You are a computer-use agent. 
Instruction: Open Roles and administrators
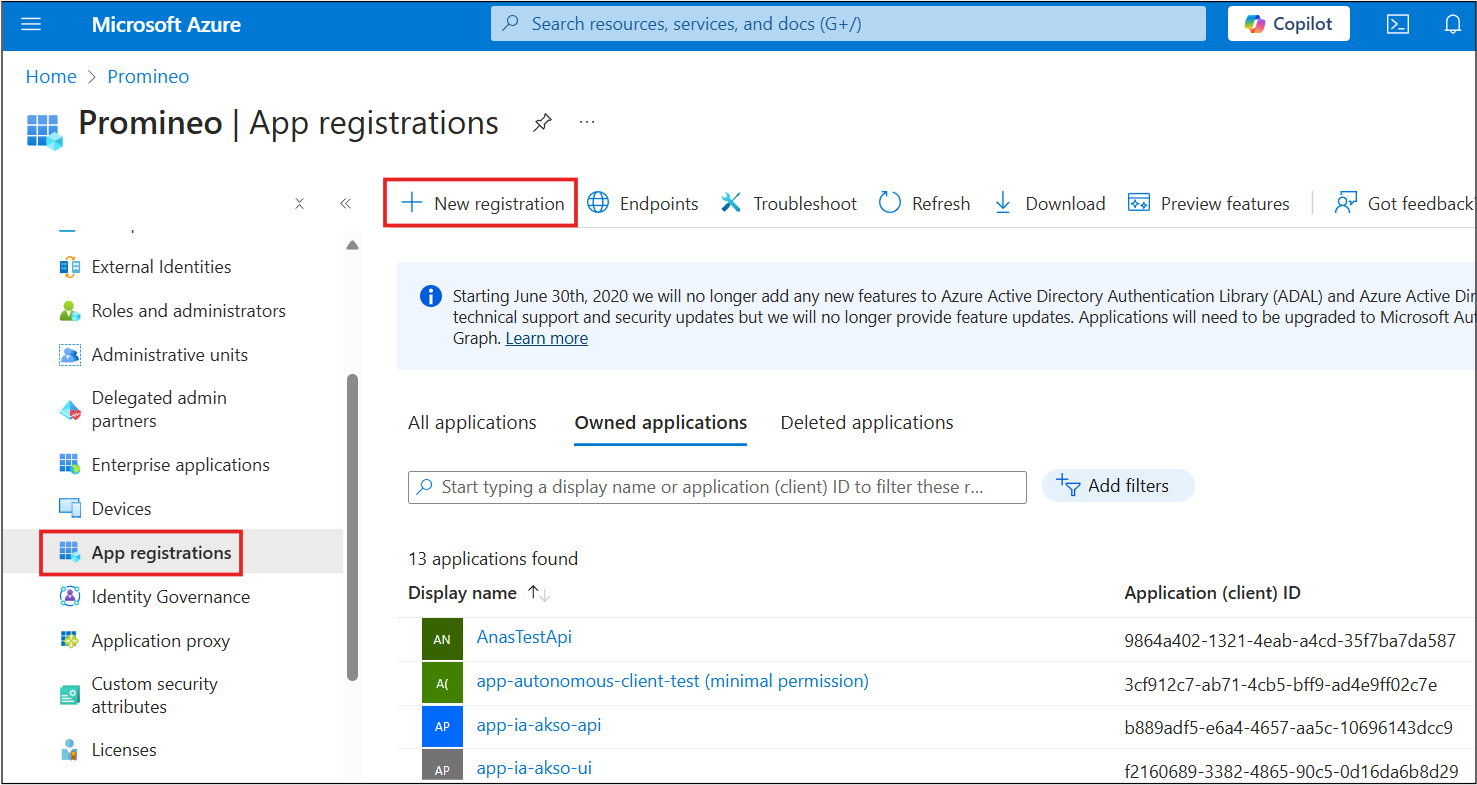pyautogui.click(x=188, y=311)
